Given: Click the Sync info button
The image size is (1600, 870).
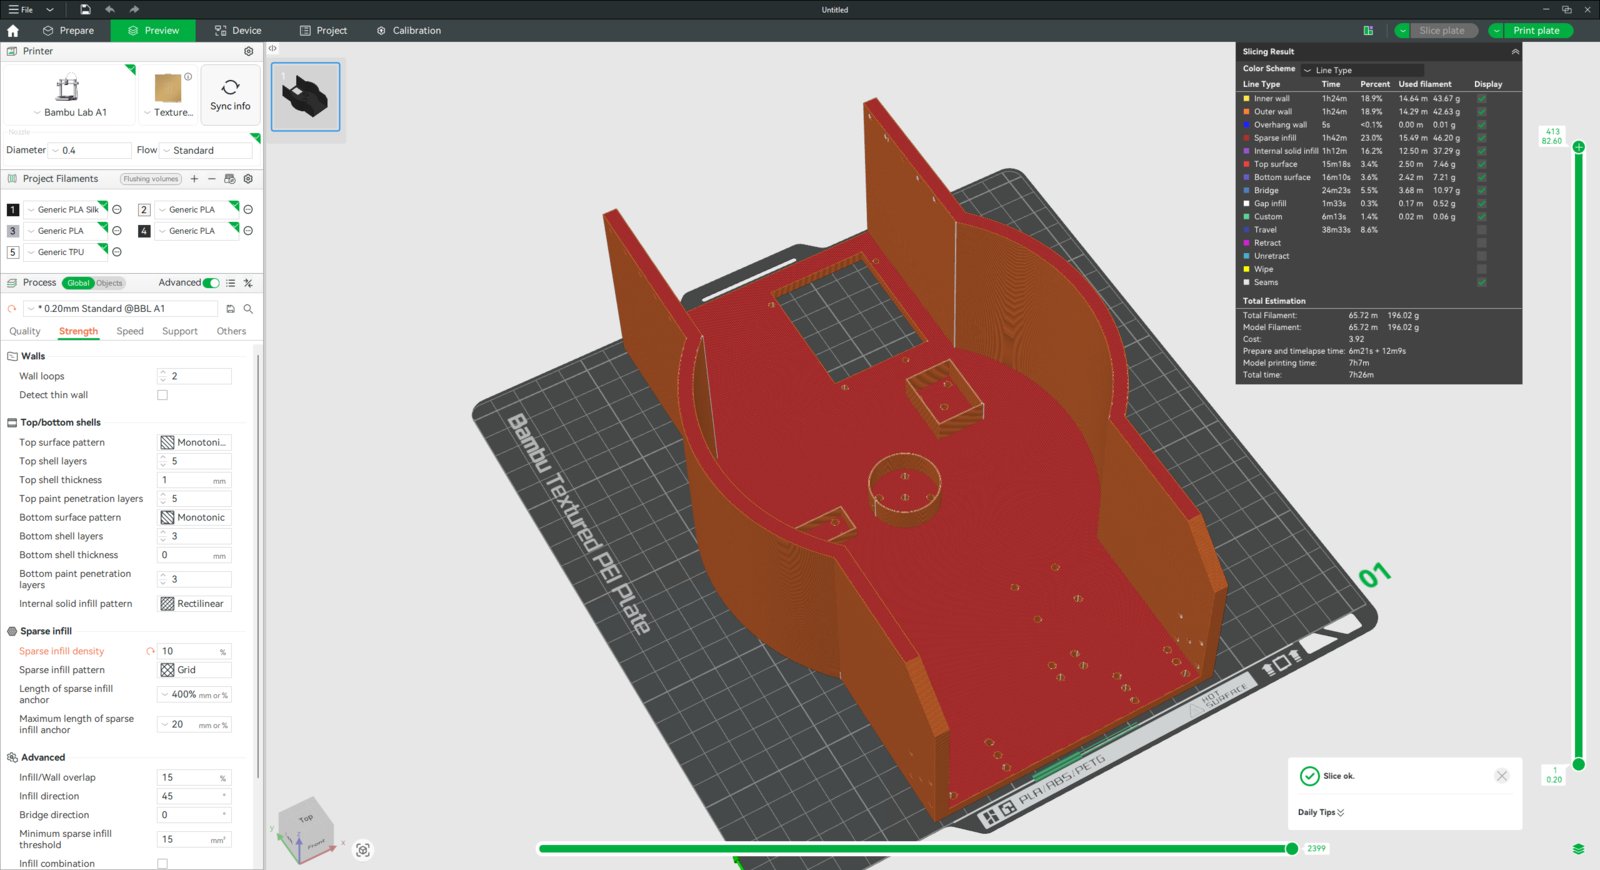Looking at the screenshot, I should pyautogui.click(x=230, y=95).
